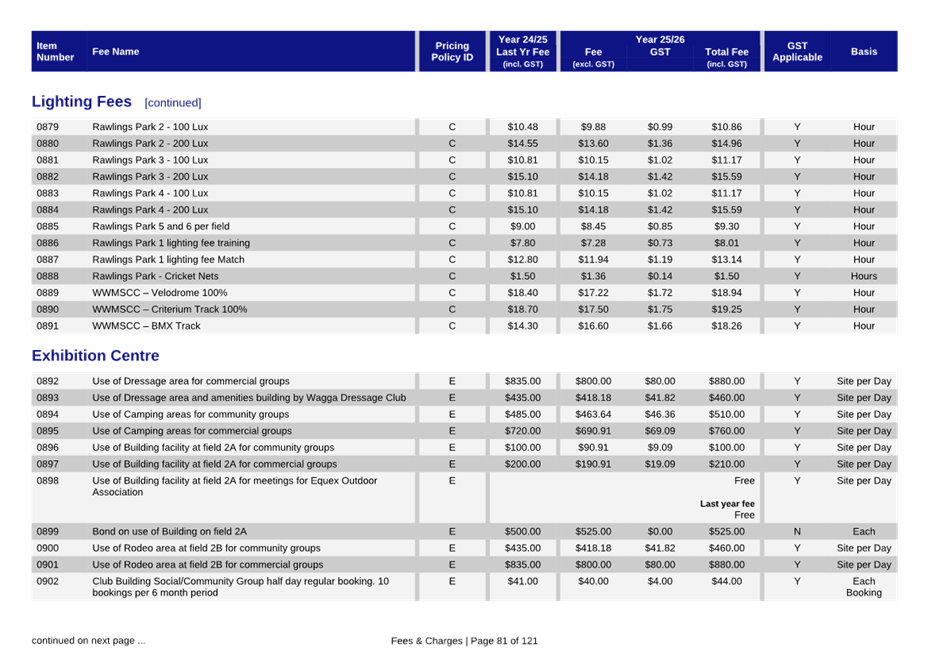The image size is (928, 656).
Task: Click the "Year 25/26" header
Action: (x=660, y=40)
